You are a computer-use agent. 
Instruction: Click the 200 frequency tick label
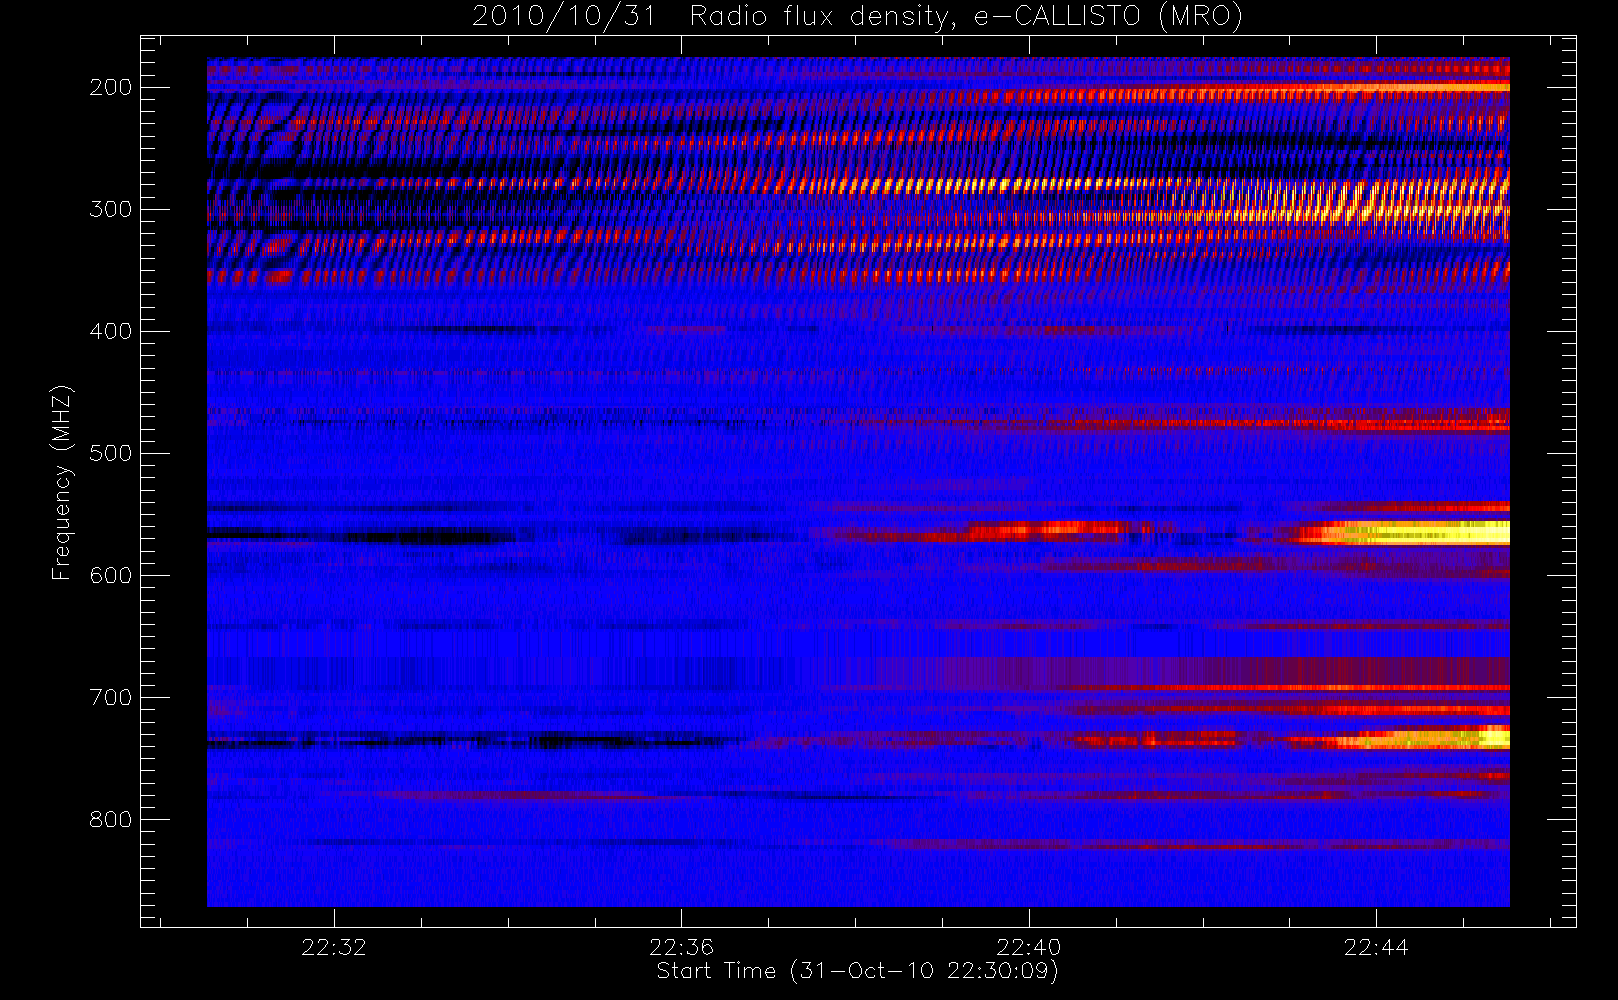point(110,87)
